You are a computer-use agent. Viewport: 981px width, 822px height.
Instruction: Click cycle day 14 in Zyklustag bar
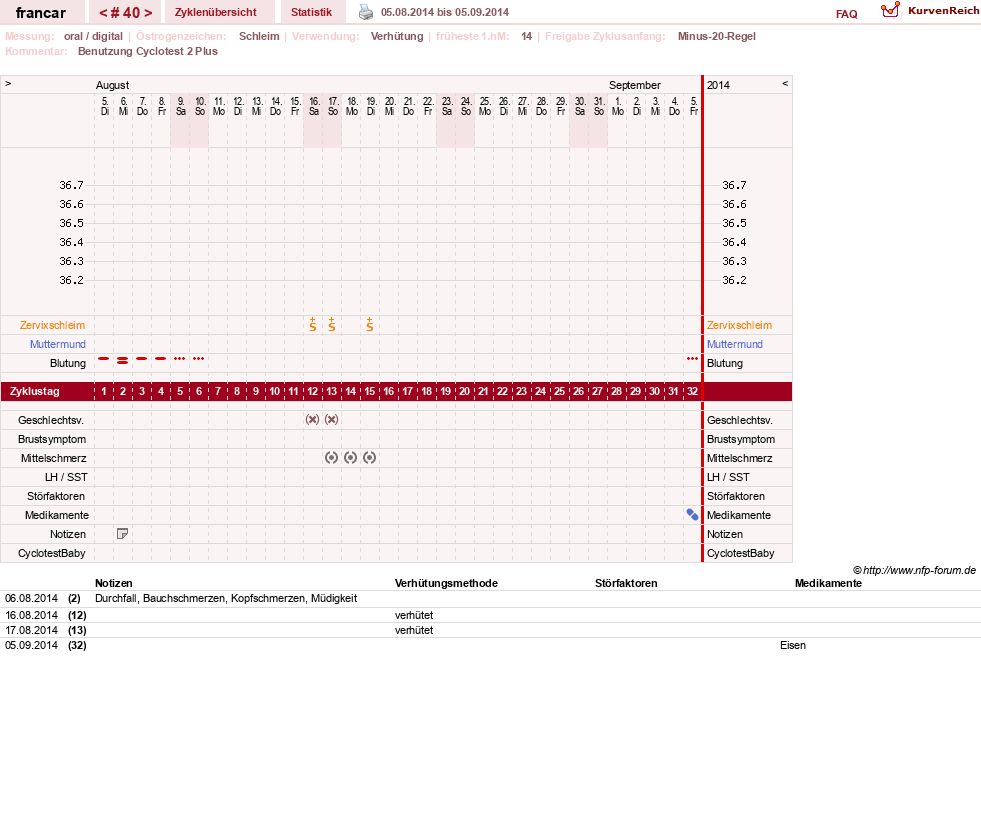click(x=350, y=391)
